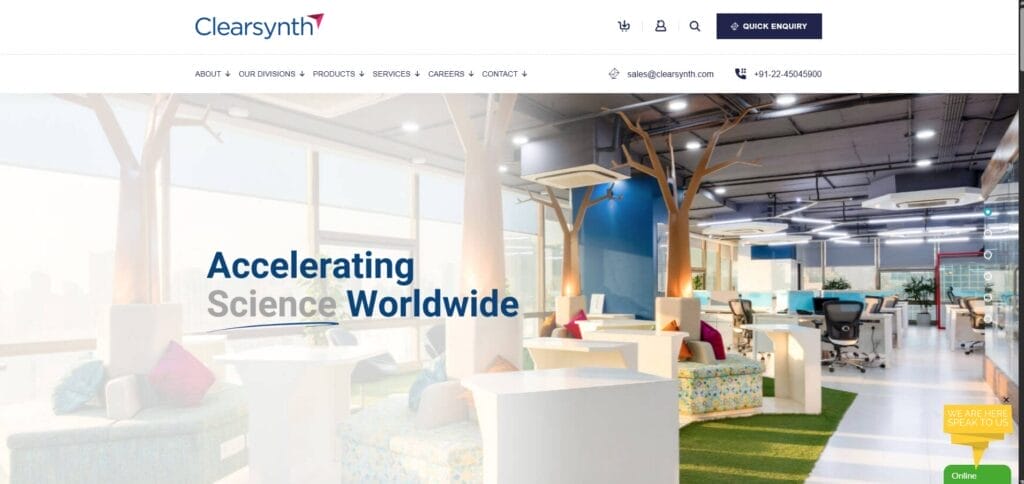
Task: Select the last slide indicator dot
Action: tap(987, 319)
